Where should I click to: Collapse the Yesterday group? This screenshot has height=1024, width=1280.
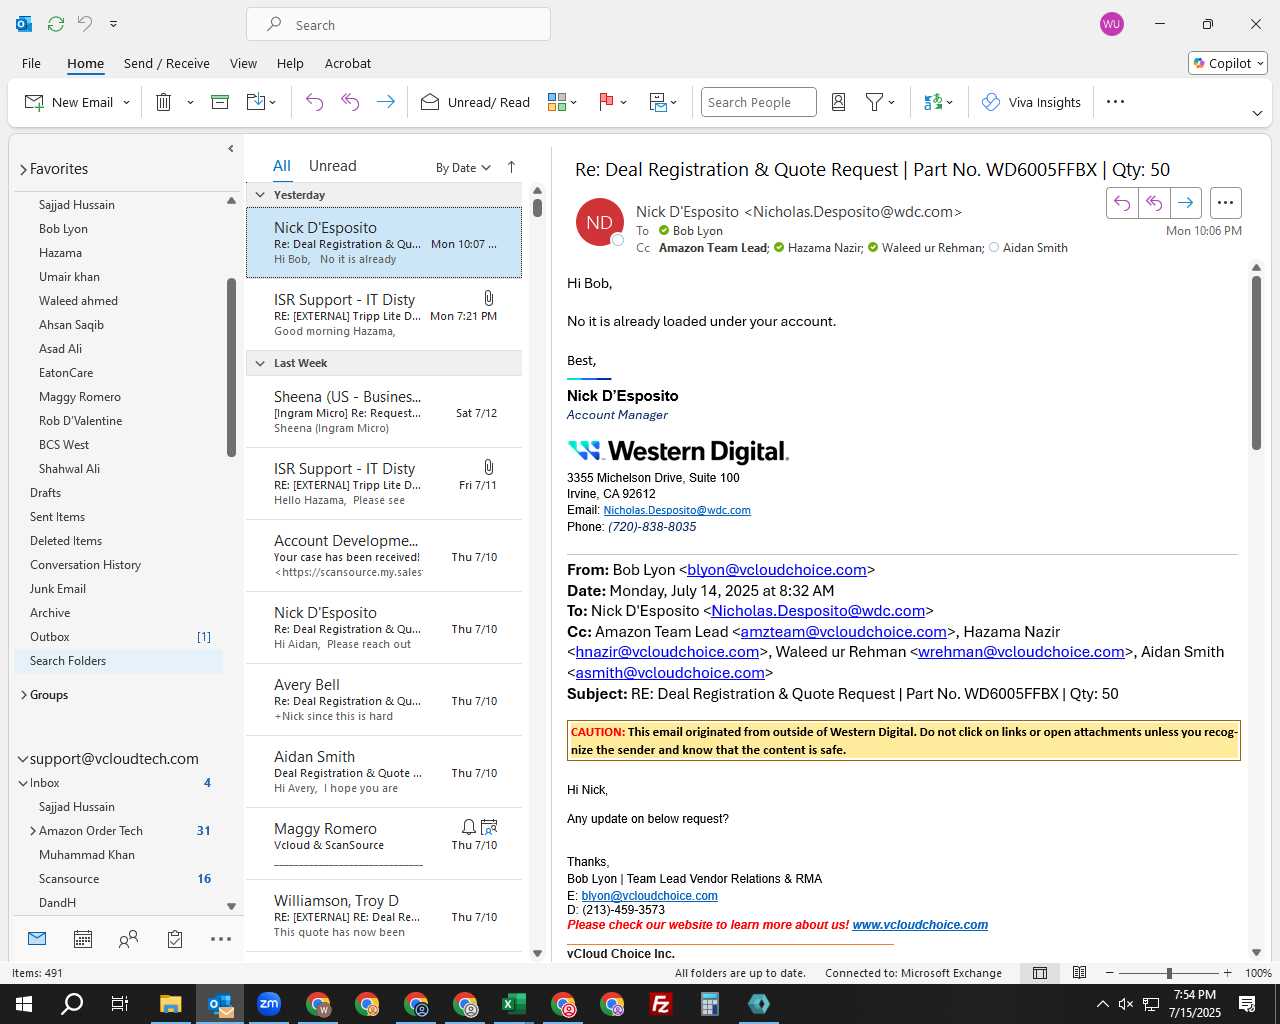coord(260,195)
